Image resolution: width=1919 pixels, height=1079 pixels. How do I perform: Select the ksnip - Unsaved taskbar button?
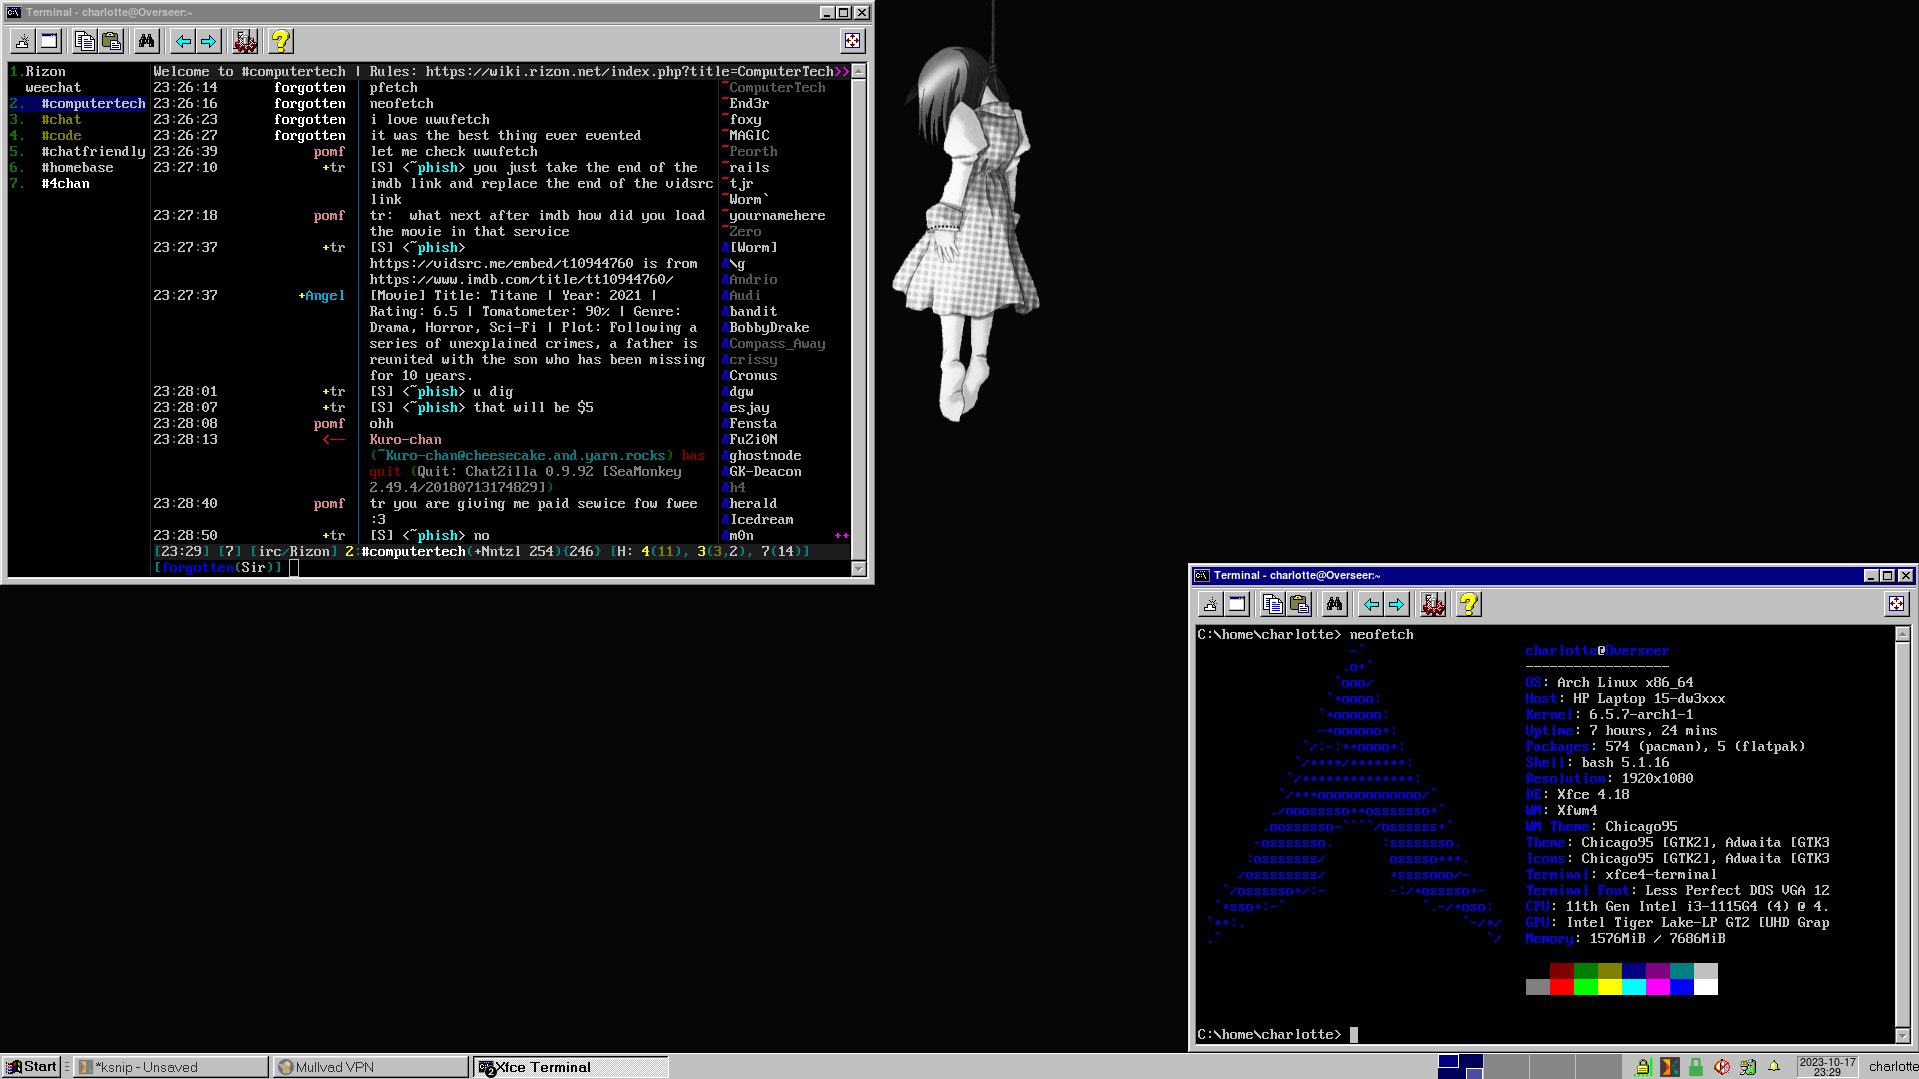pyautogui.click(x=170, y=1067)
